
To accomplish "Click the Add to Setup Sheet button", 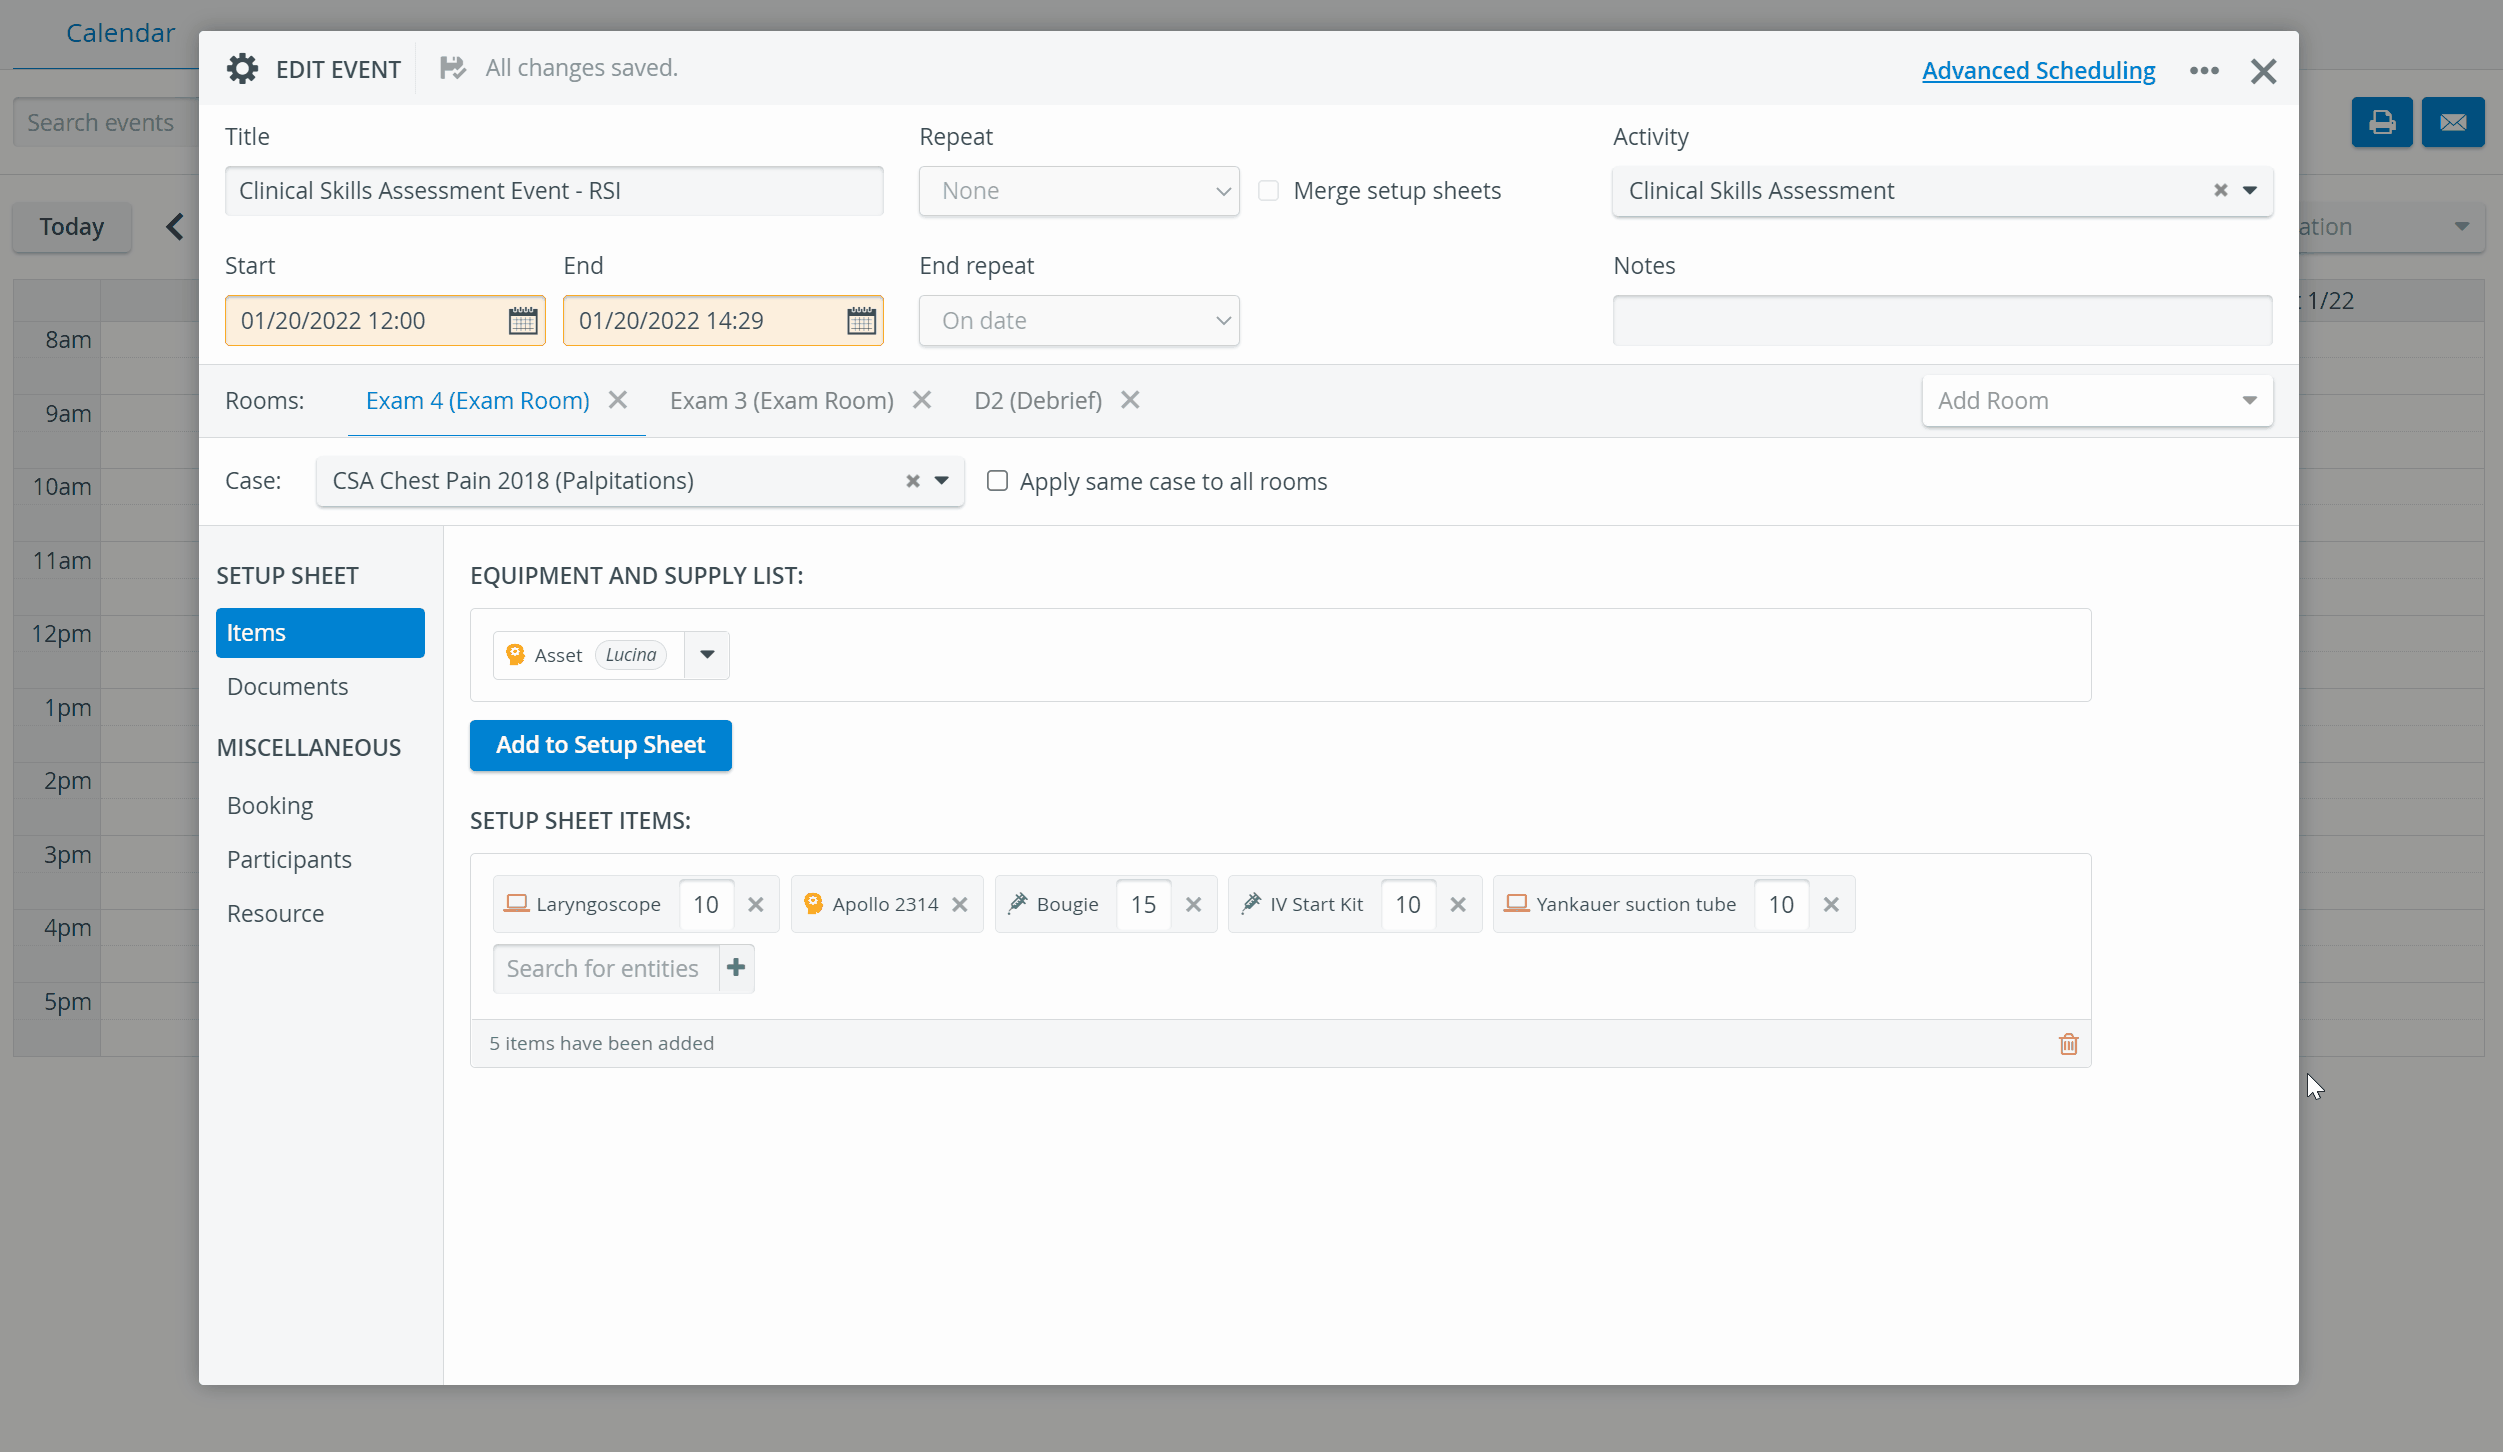I will tap(601, 745).
